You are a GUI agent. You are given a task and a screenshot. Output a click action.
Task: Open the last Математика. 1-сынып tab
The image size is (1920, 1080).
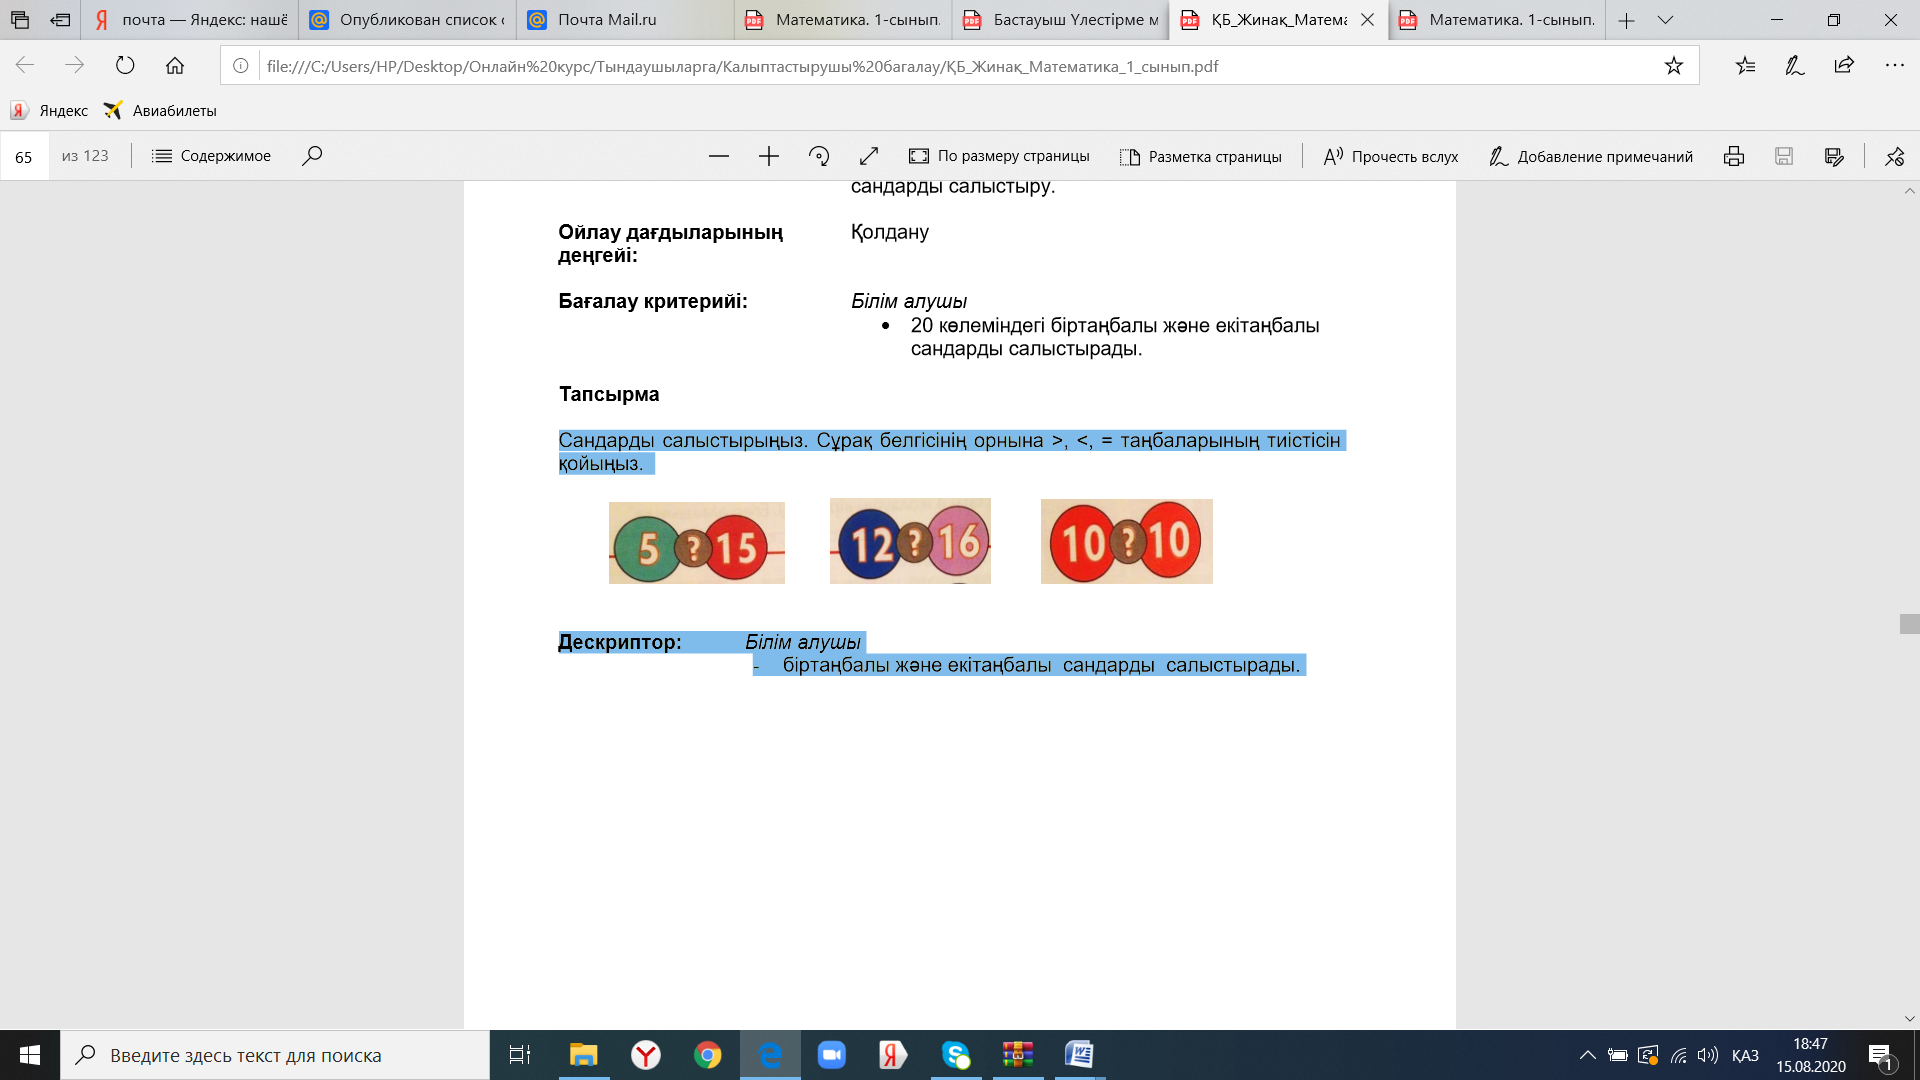tap(1497, 20)
